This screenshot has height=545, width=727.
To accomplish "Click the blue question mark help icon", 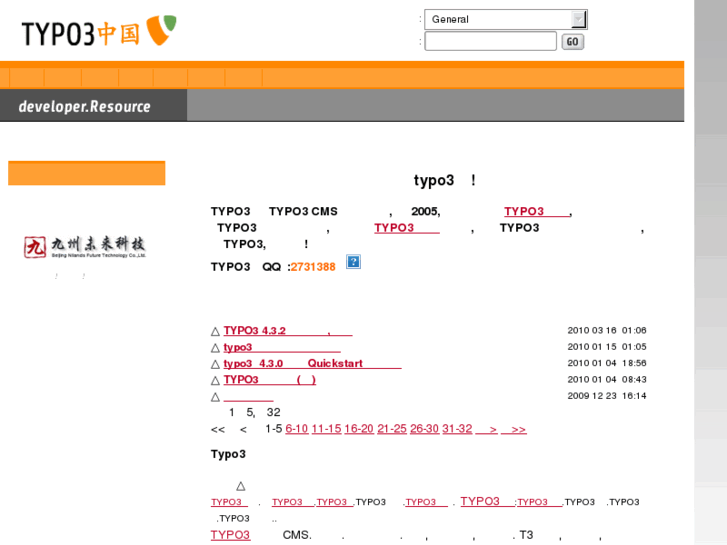I will click(353, 262).
